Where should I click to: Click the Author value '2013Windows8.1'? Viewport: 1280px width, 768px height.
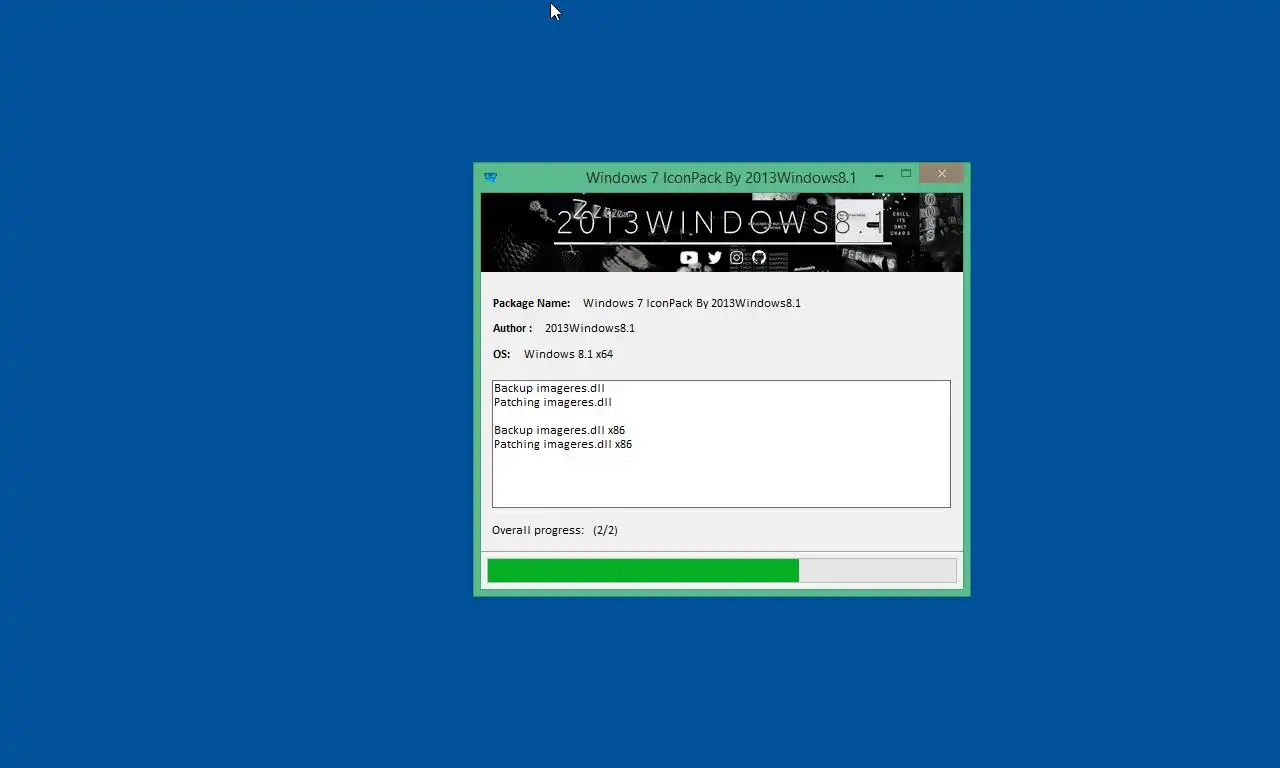(x=590, y=328)
